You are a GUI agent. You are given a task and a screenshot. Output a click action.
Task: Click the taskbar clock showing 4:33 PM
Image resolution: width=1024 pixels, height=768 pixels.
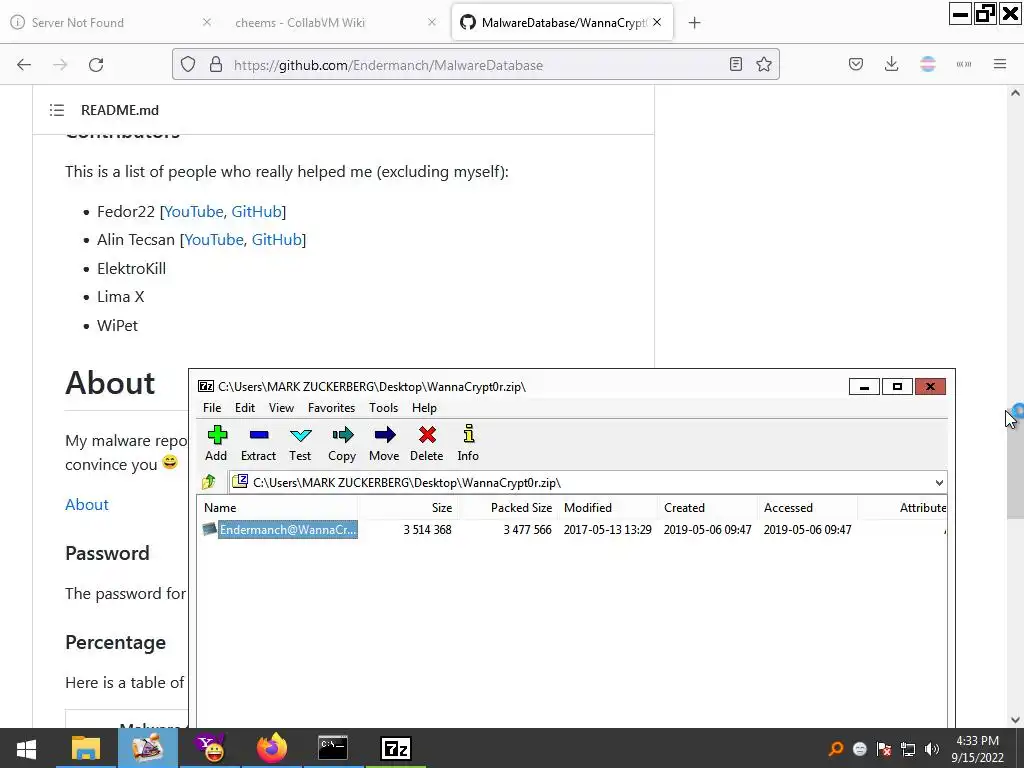point(977,748)
